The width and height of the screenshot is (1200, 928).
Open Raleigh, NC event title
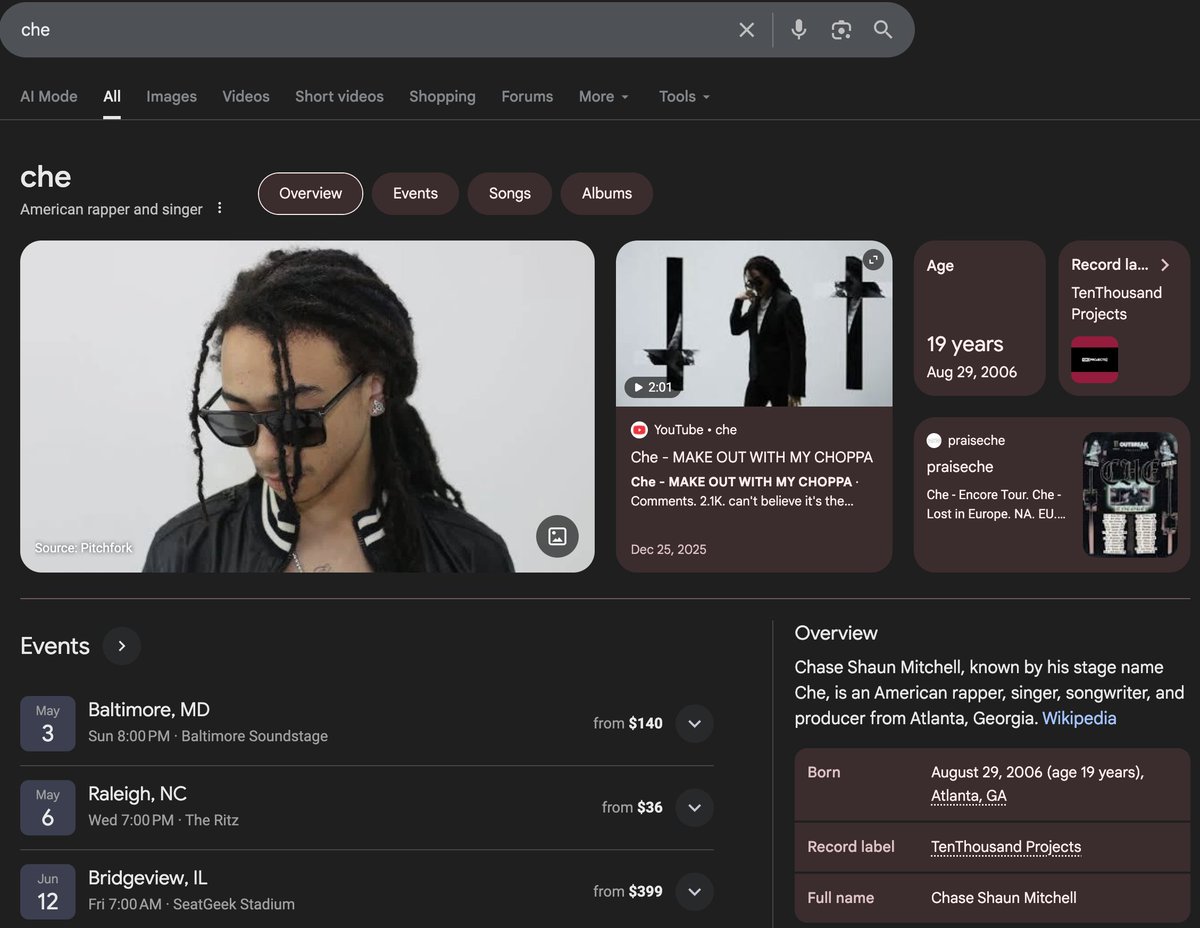click(x=137, y=793)
